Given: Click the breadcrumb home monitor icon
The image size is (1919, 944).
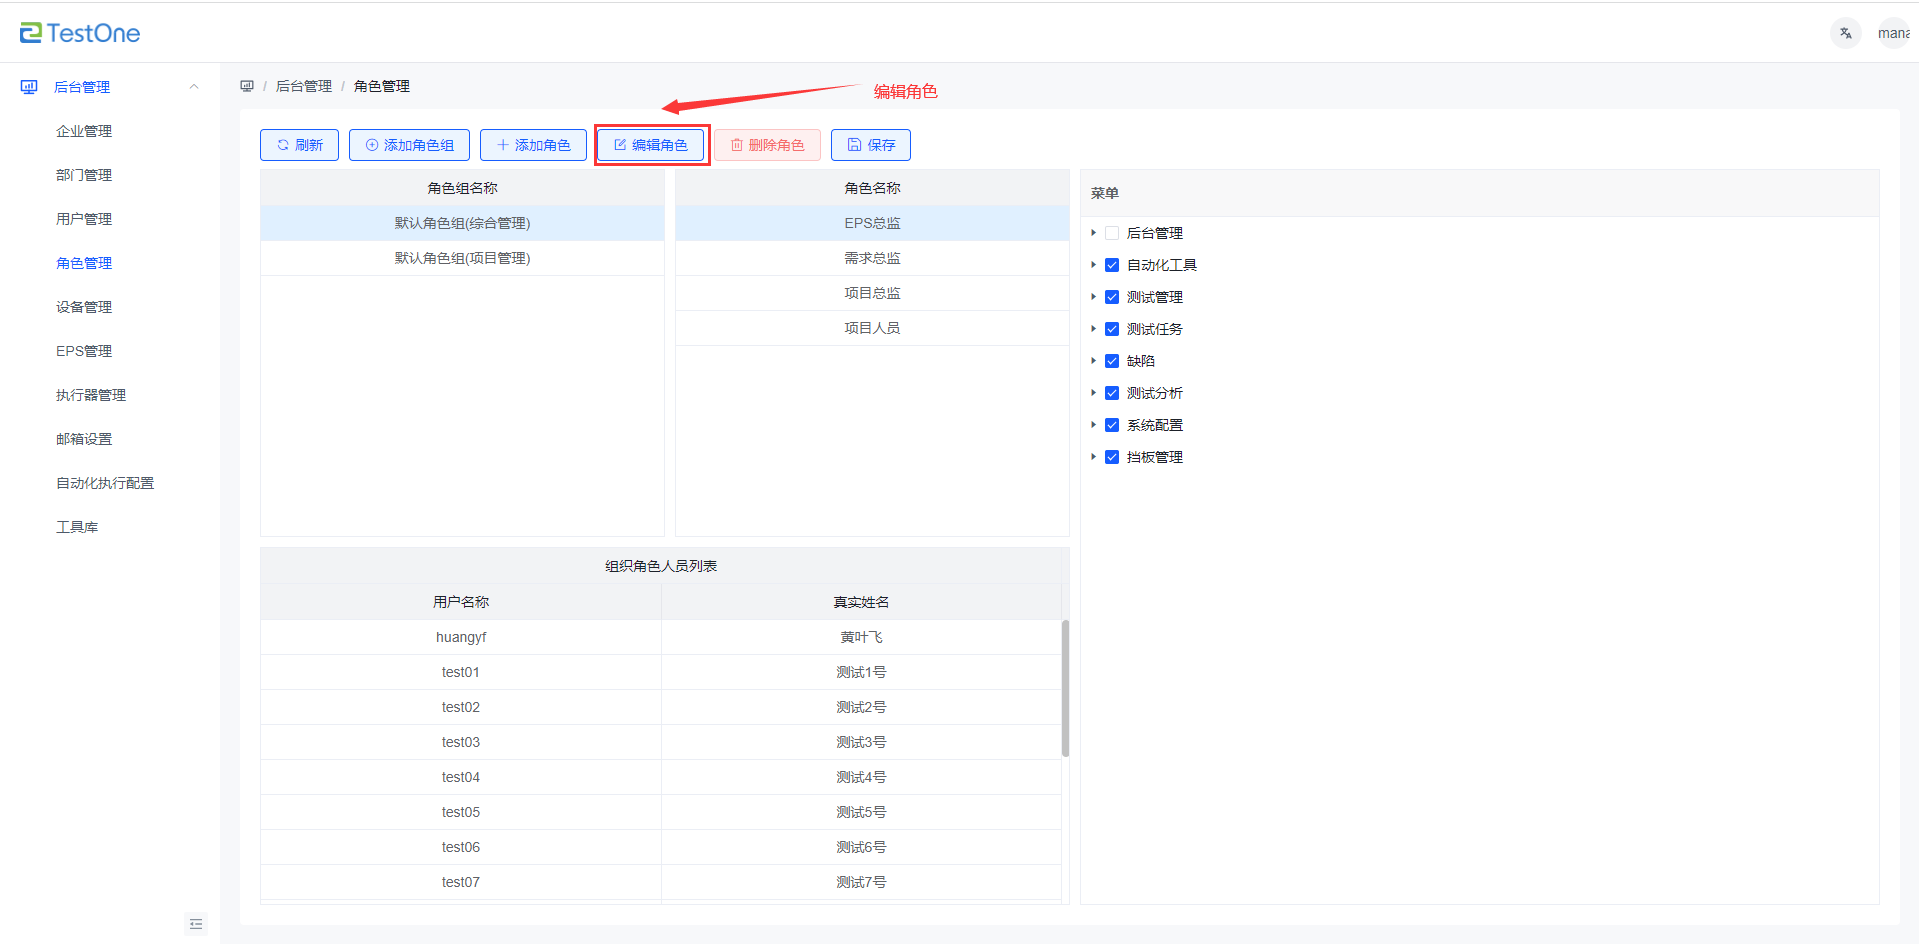Looking at the screenshot, I should coord(247,86).
